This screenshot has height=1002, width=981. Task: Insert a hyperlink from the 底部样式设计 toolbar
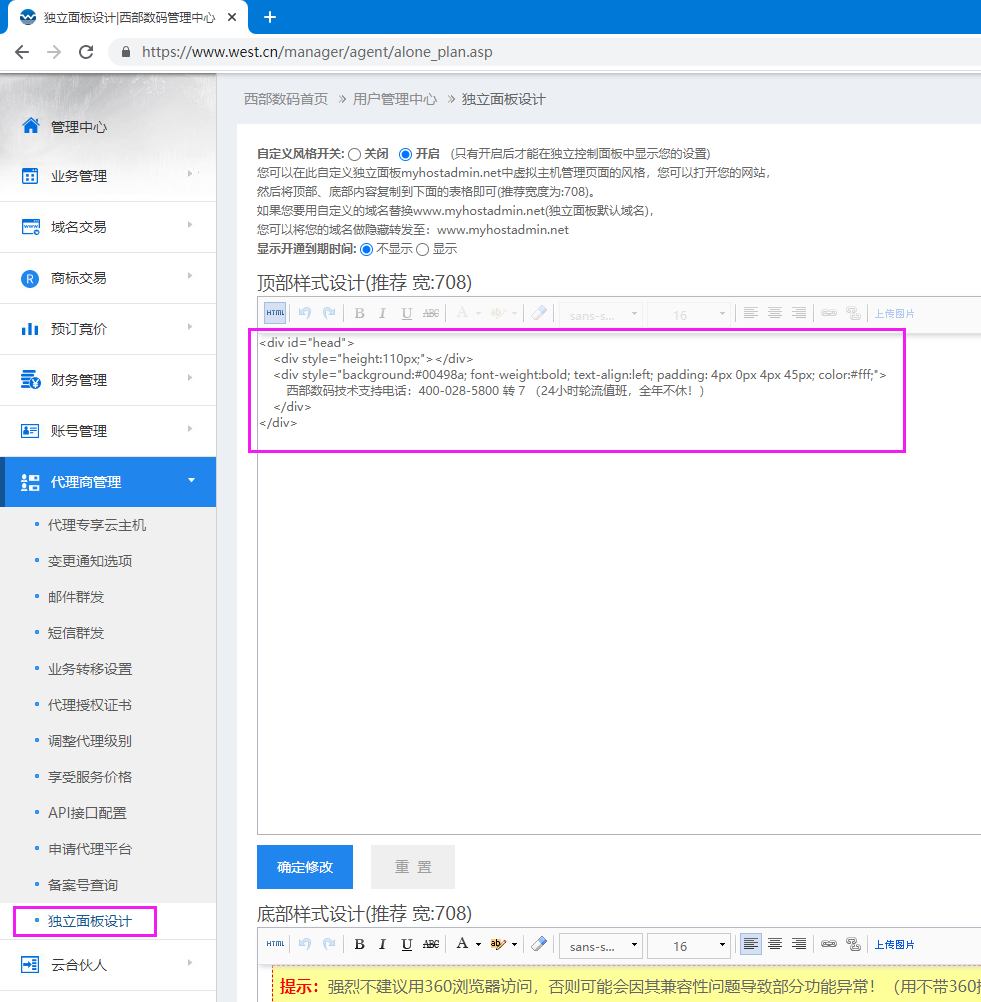click(829, 944)
